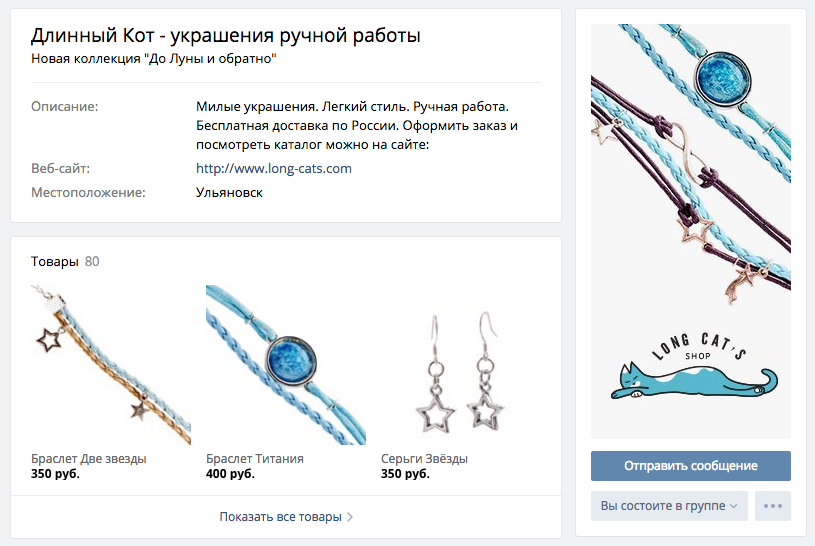Click the Long Cat's Shop cat logo
The image size is (815, 546).
(x=695, y=367)
